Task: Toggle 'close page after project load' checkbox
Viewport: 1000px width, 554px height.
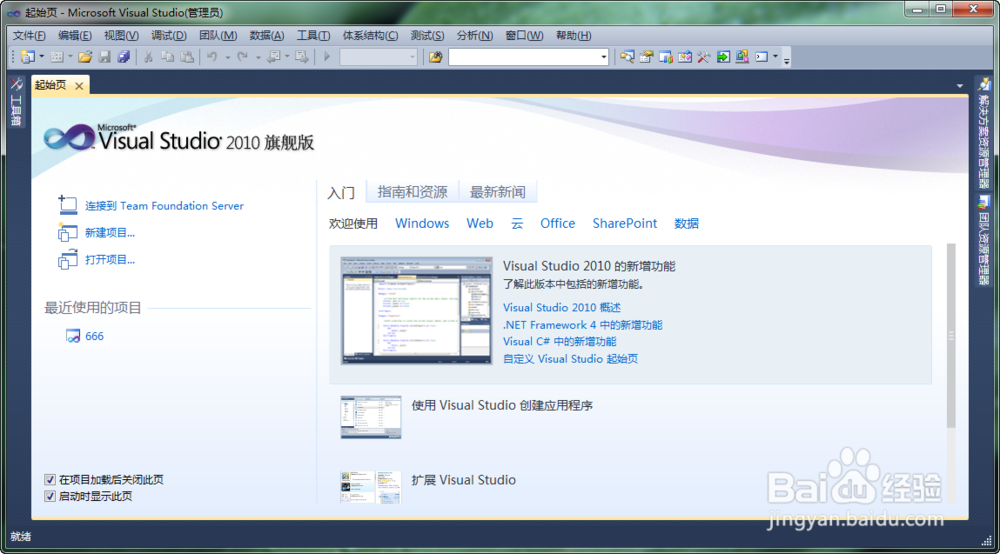Action: [x=50, y=479]
